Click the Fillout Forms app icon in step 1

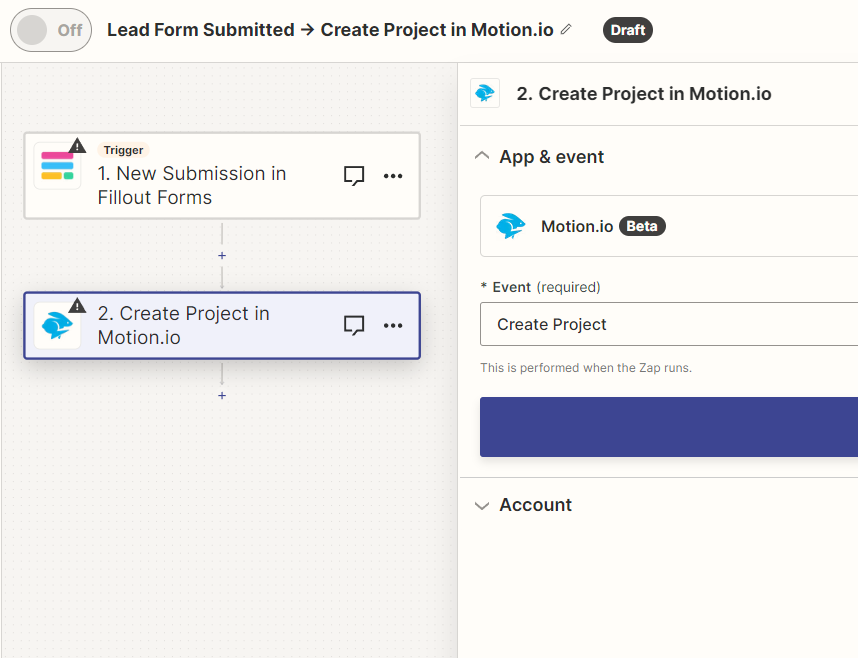pos(57,166)
